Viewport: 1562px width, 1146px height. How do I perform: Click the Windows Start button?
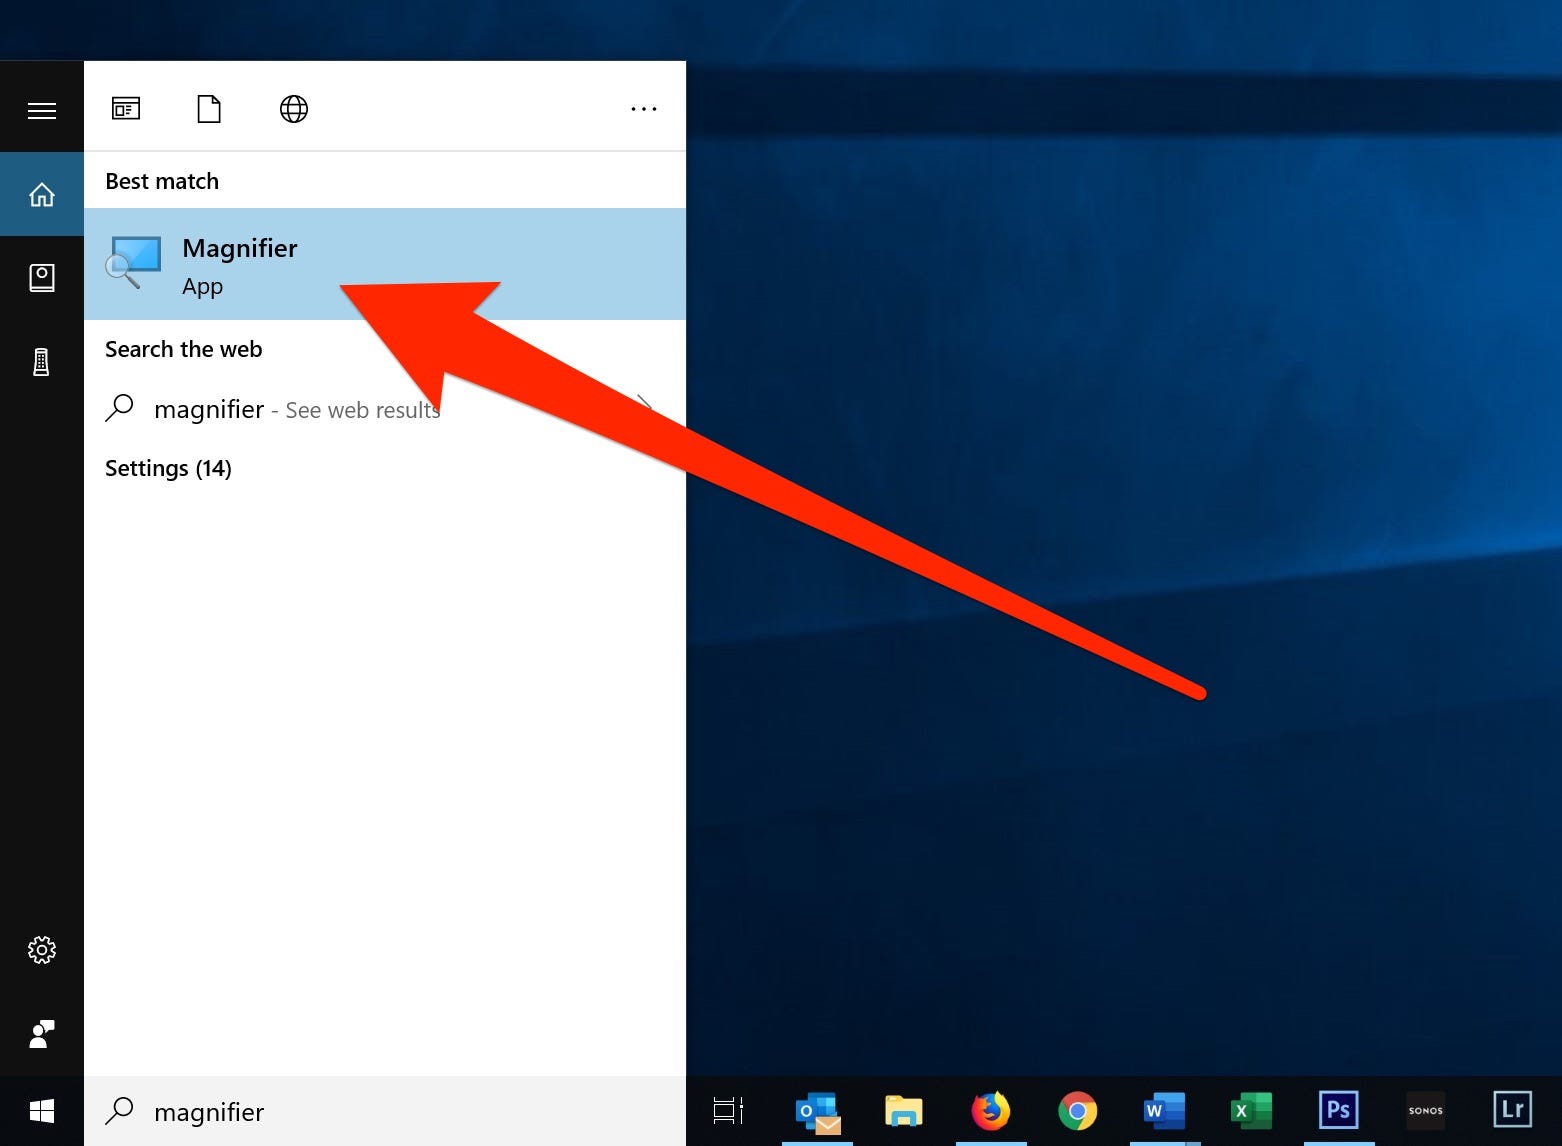[x=42, y=1111]
